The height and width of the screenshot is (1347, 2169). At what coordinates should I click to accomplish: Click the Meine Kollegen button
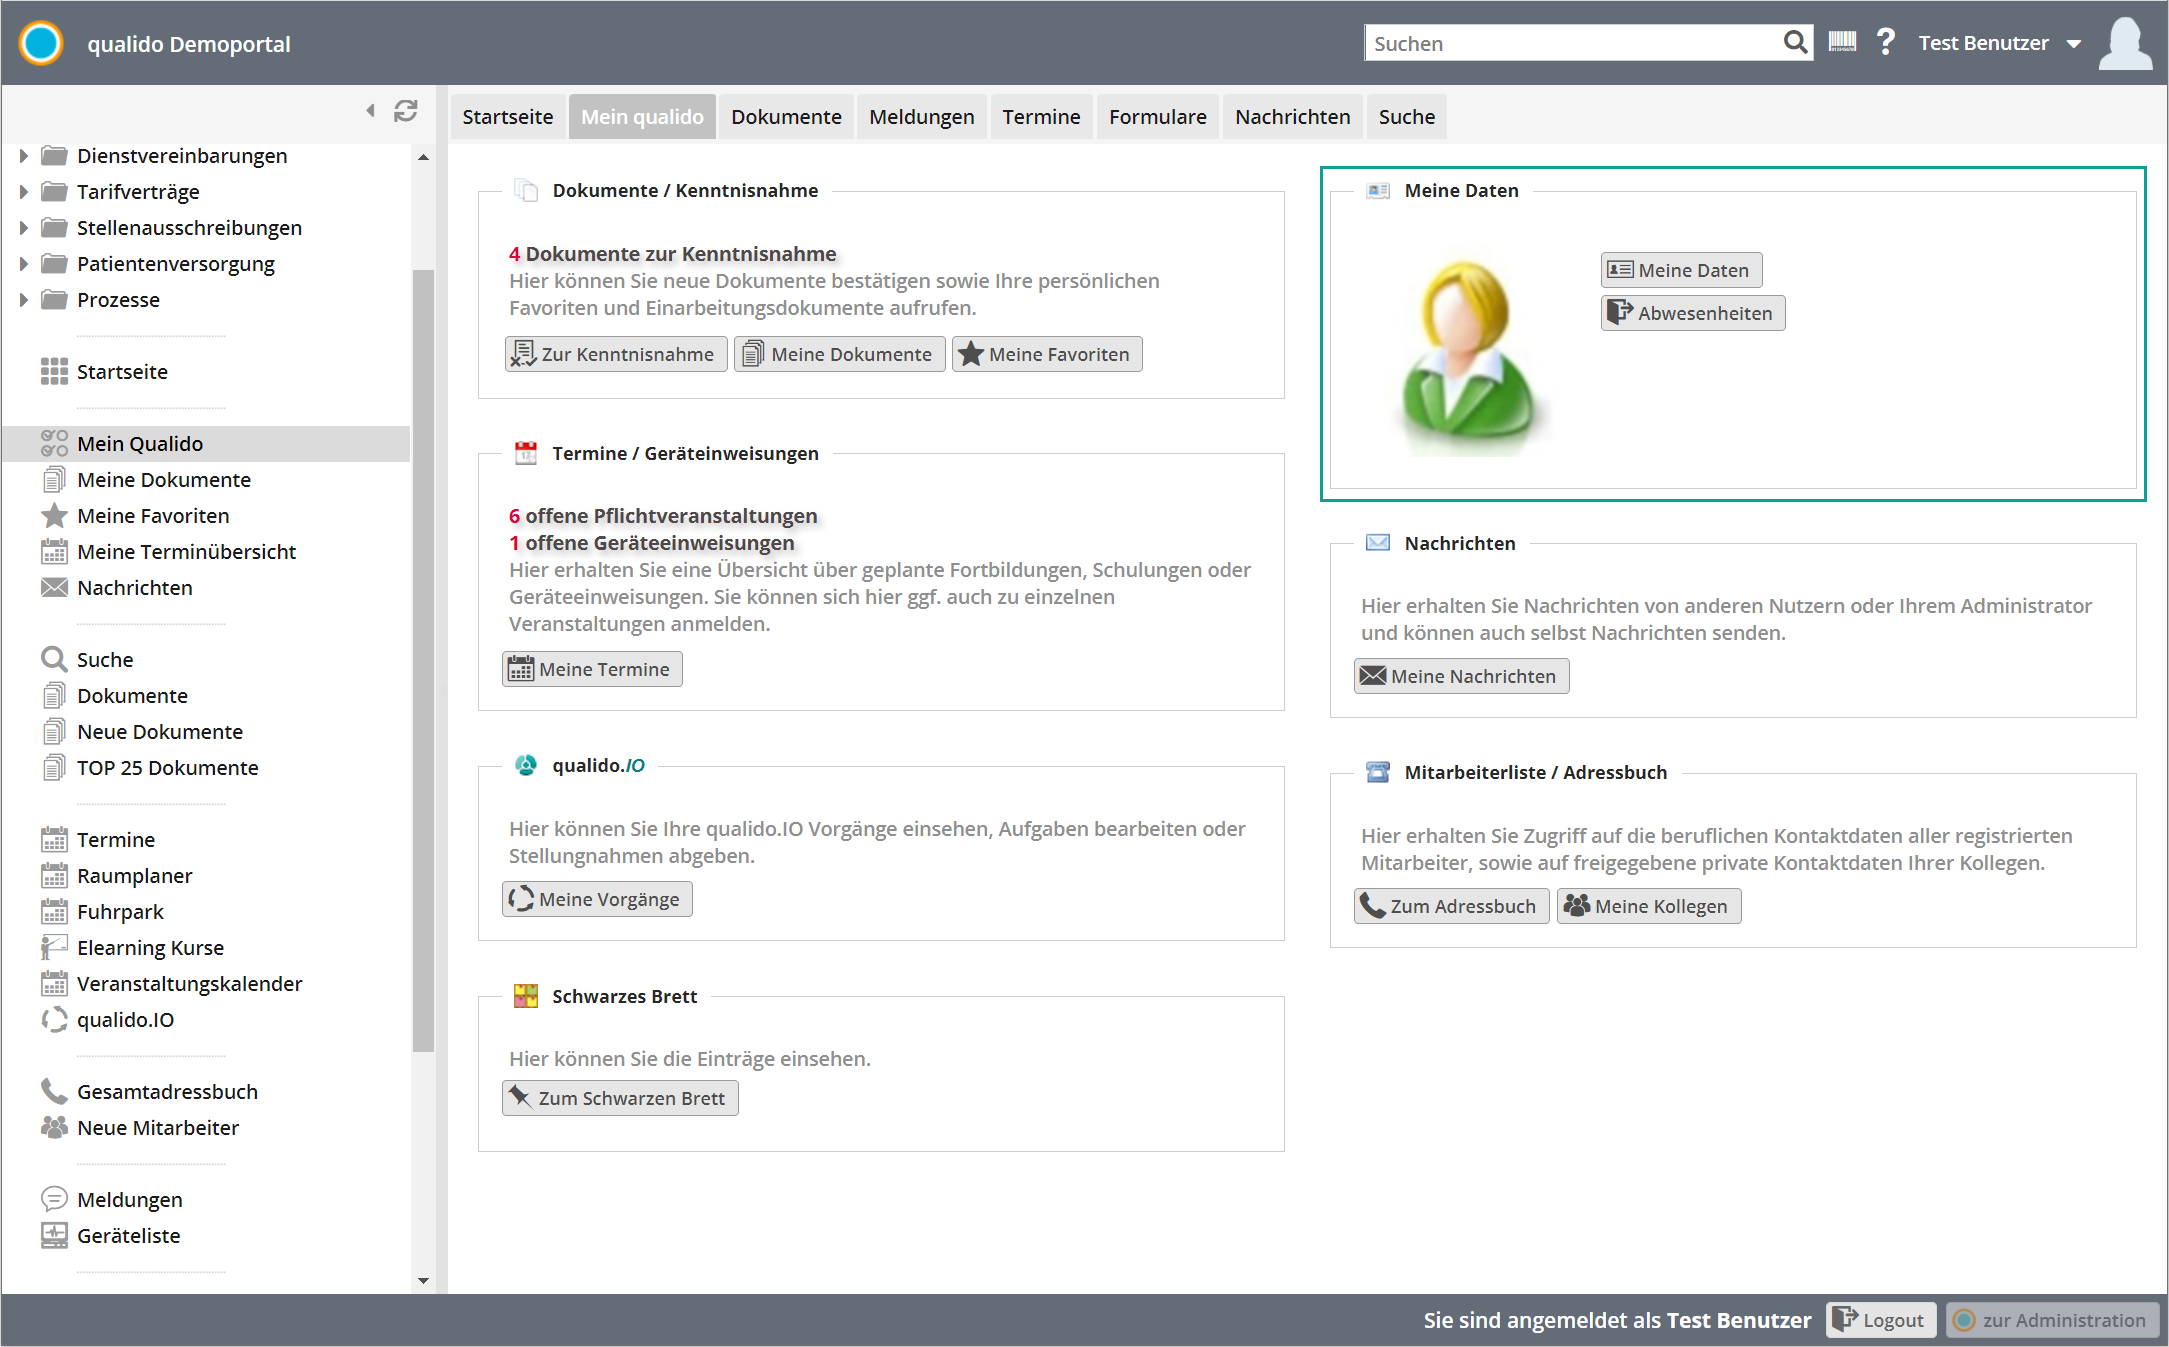pyautogui.click(x=1648, y=906)
